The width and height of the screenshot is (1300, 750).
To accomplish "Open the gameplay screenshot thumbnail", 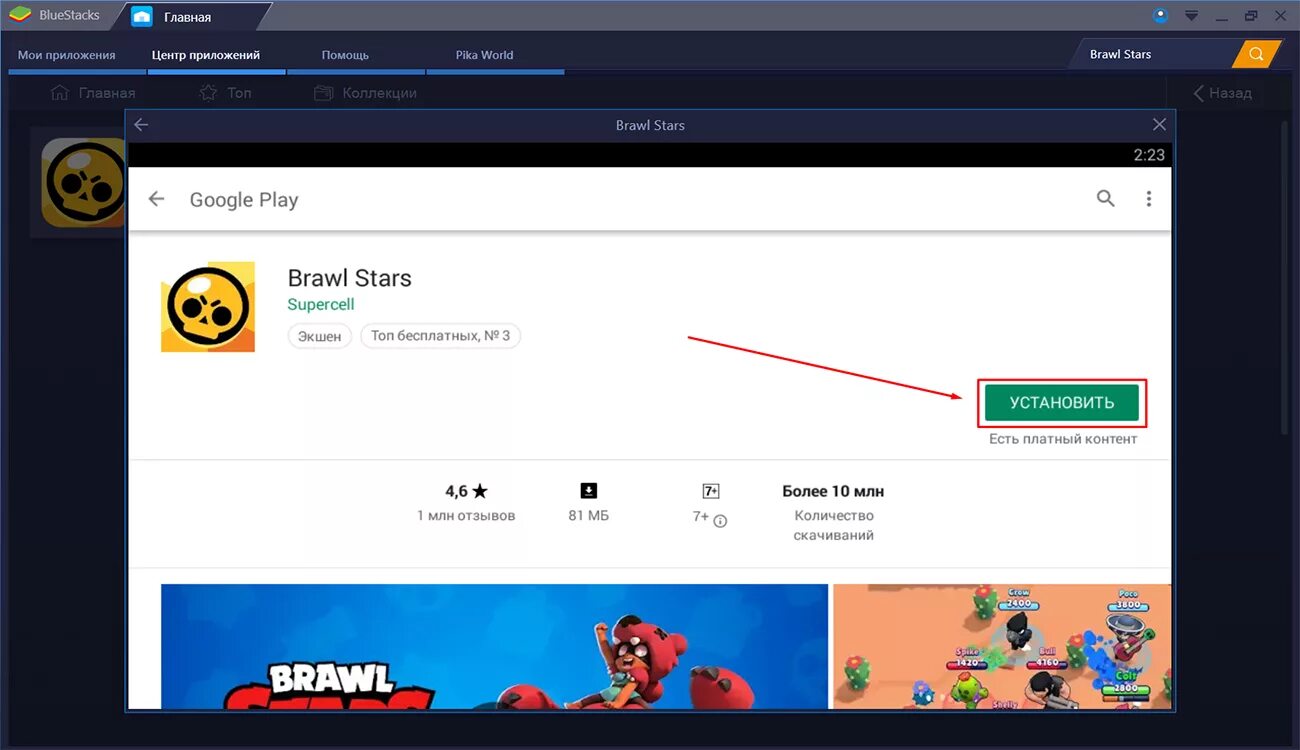I will [x=1002, y=646].
